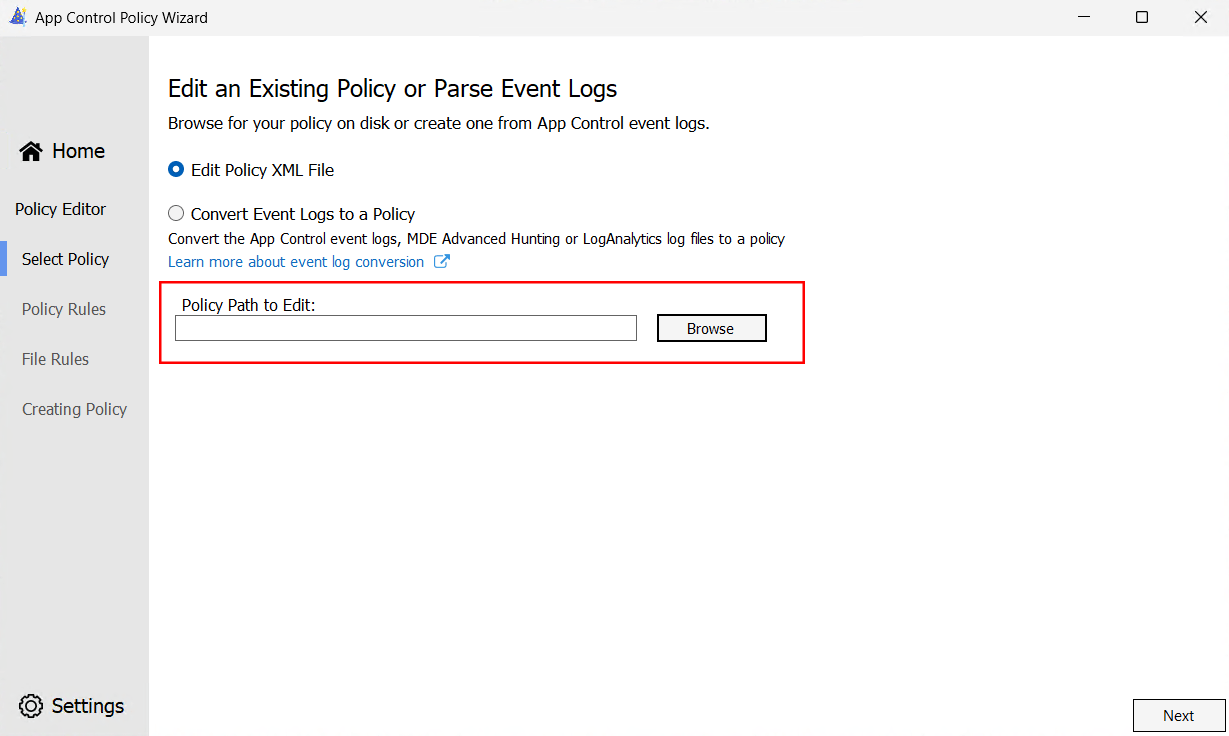Image resolution: width=1229 pixels, height=736 pixels.
Task: Click the Policy Path to Edit text field
Action: click(x=406, y=328)
